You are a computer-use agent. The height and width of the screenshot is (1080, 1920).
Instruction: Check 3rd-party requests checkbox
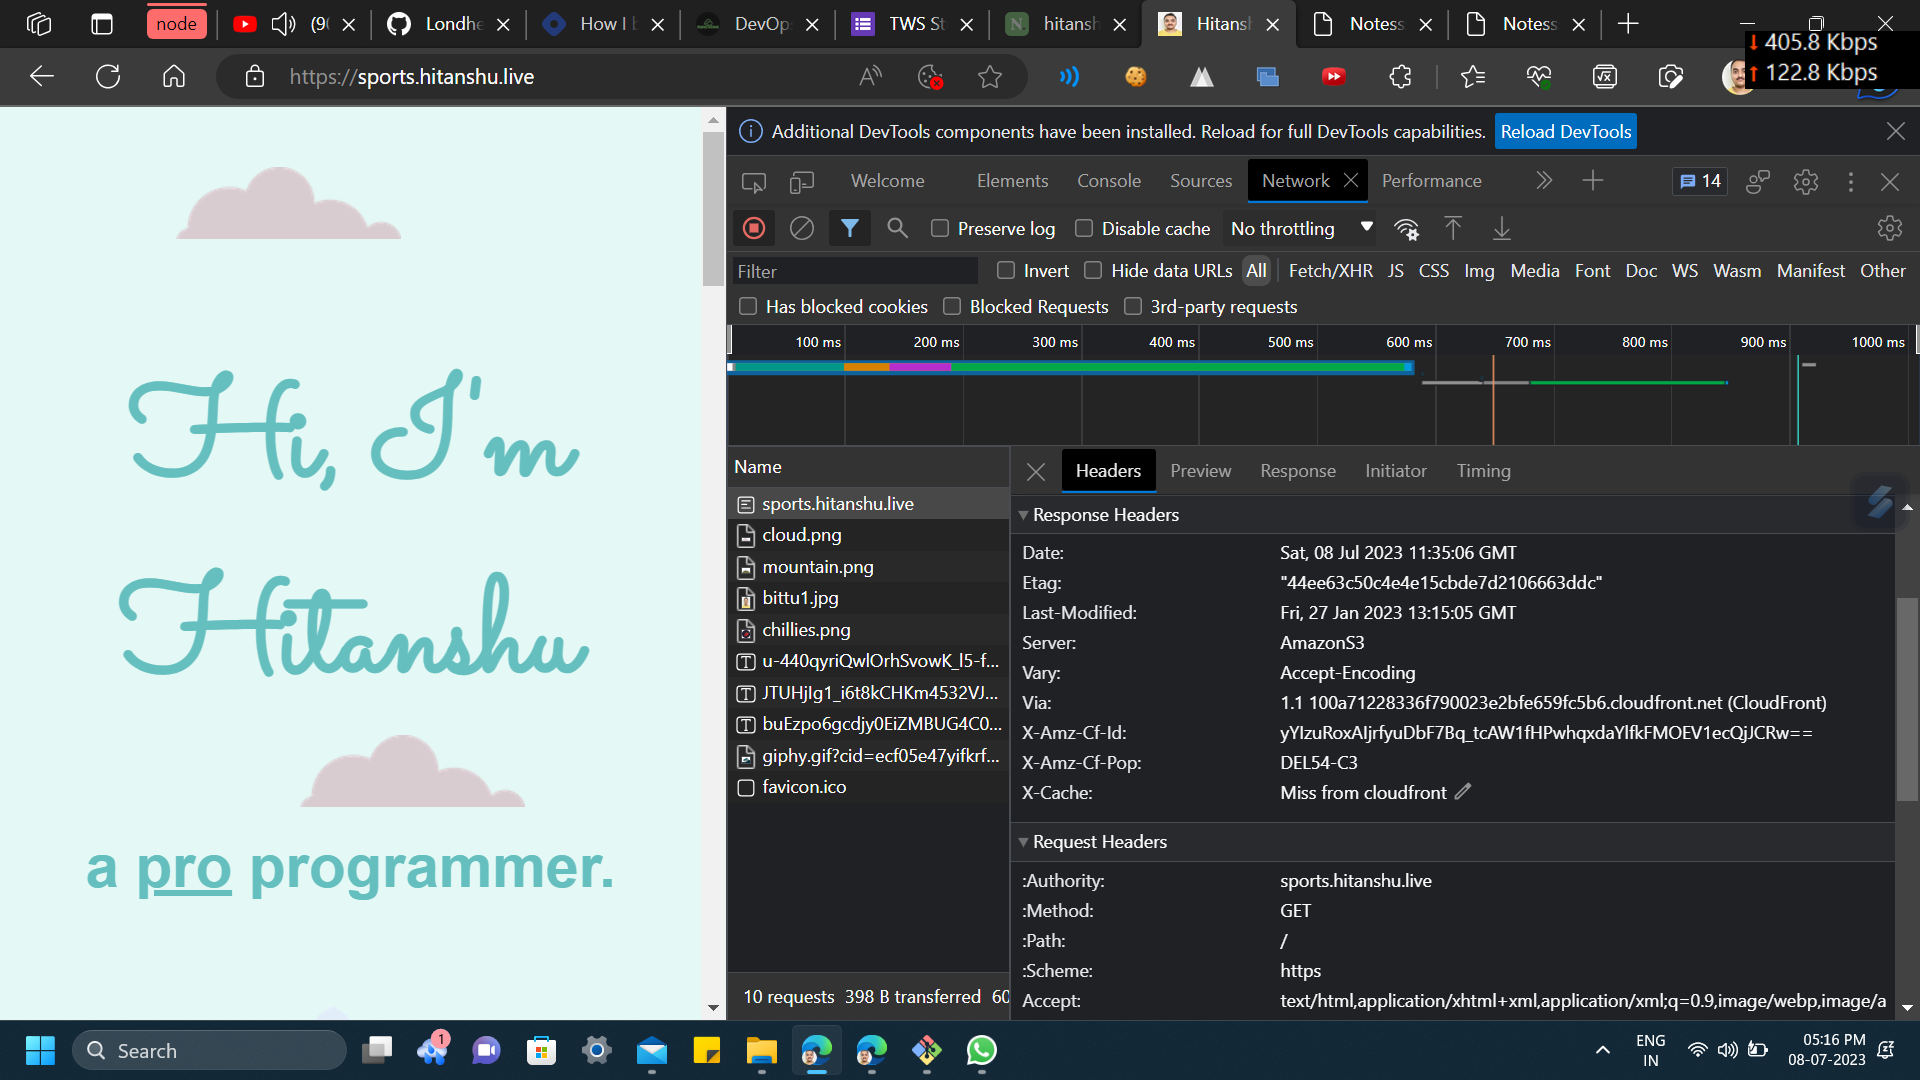[x=1133, y=306]
